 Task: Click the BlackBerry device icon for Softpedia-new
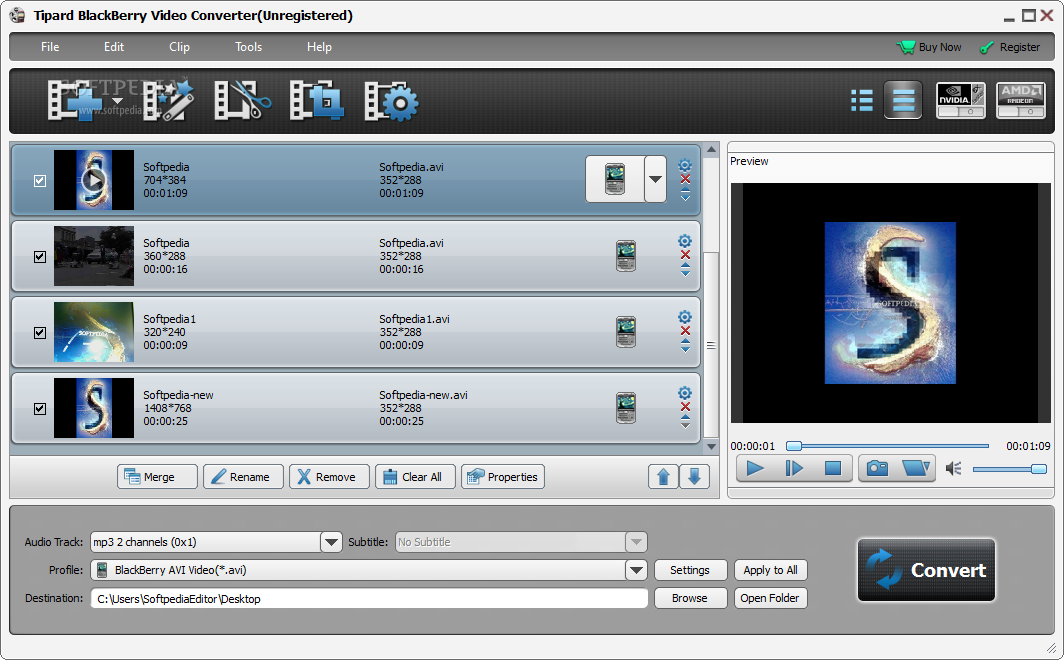point(626,408)
